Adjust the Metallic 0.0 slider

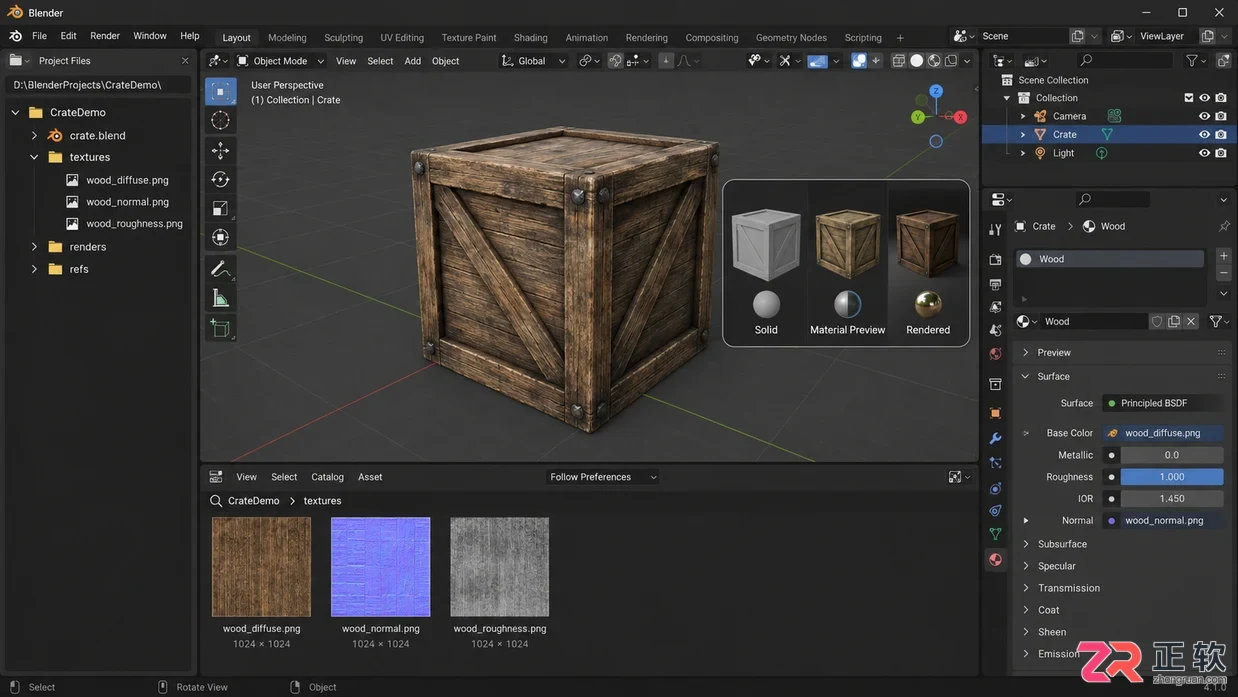pyautogui.click(x=1172, y=455)
